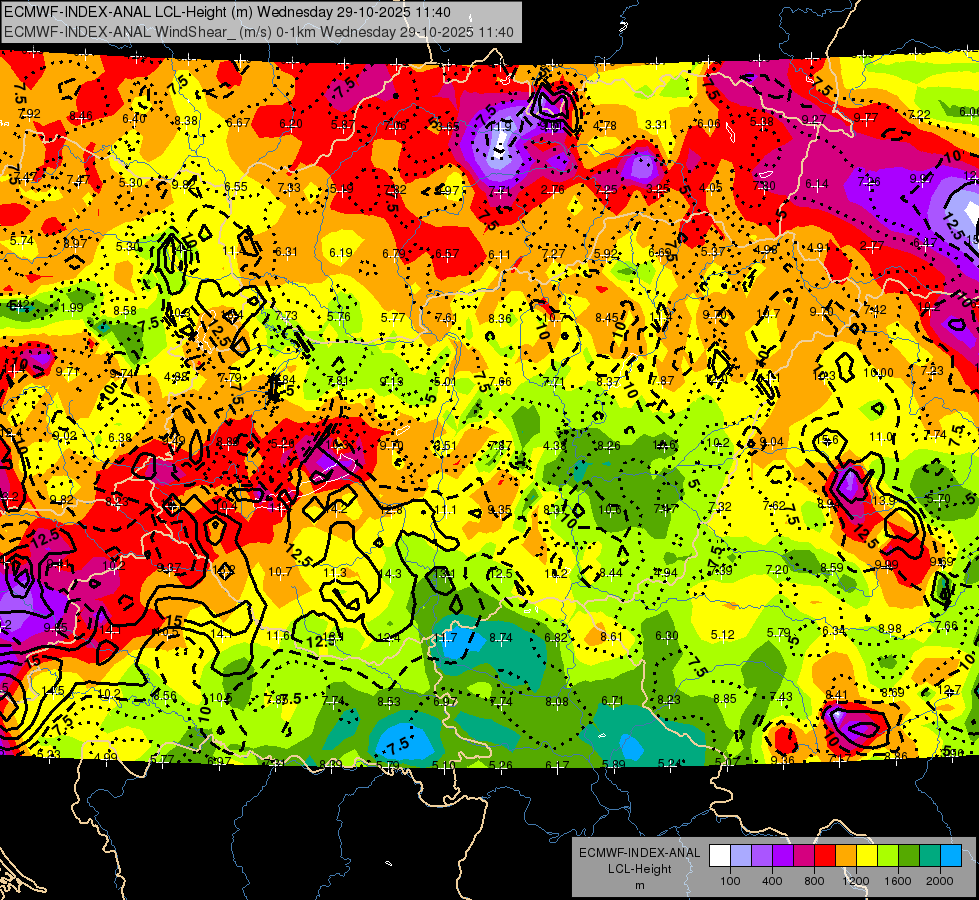Click the wind shear value 8.08
Screen dimensions: 979x900
pos(557,701)
